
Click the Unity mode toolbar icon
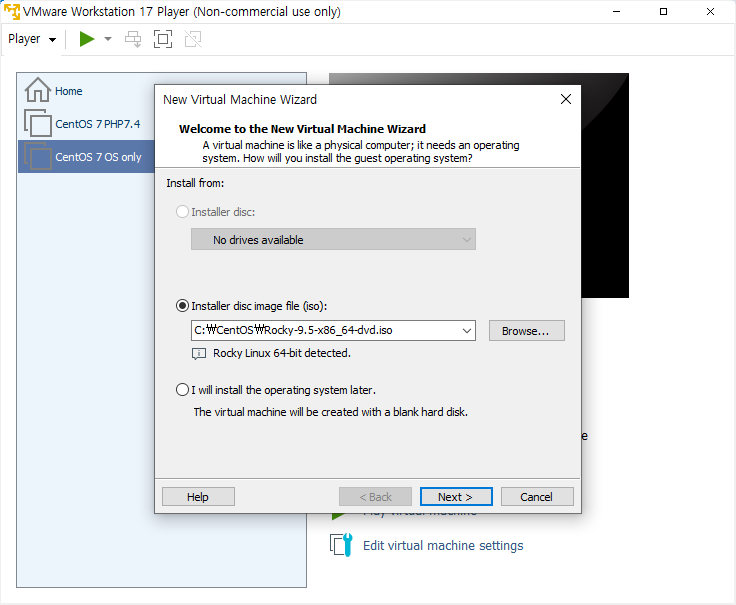click(193, 39)
